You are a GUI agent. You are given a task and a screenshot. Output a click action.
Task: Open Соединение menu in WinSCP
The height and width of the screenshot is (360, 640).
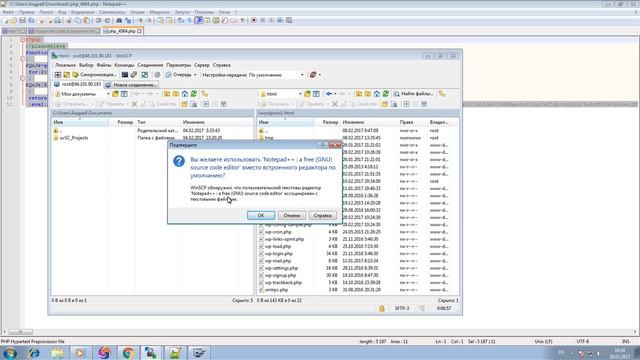click(x=150, y=65)
